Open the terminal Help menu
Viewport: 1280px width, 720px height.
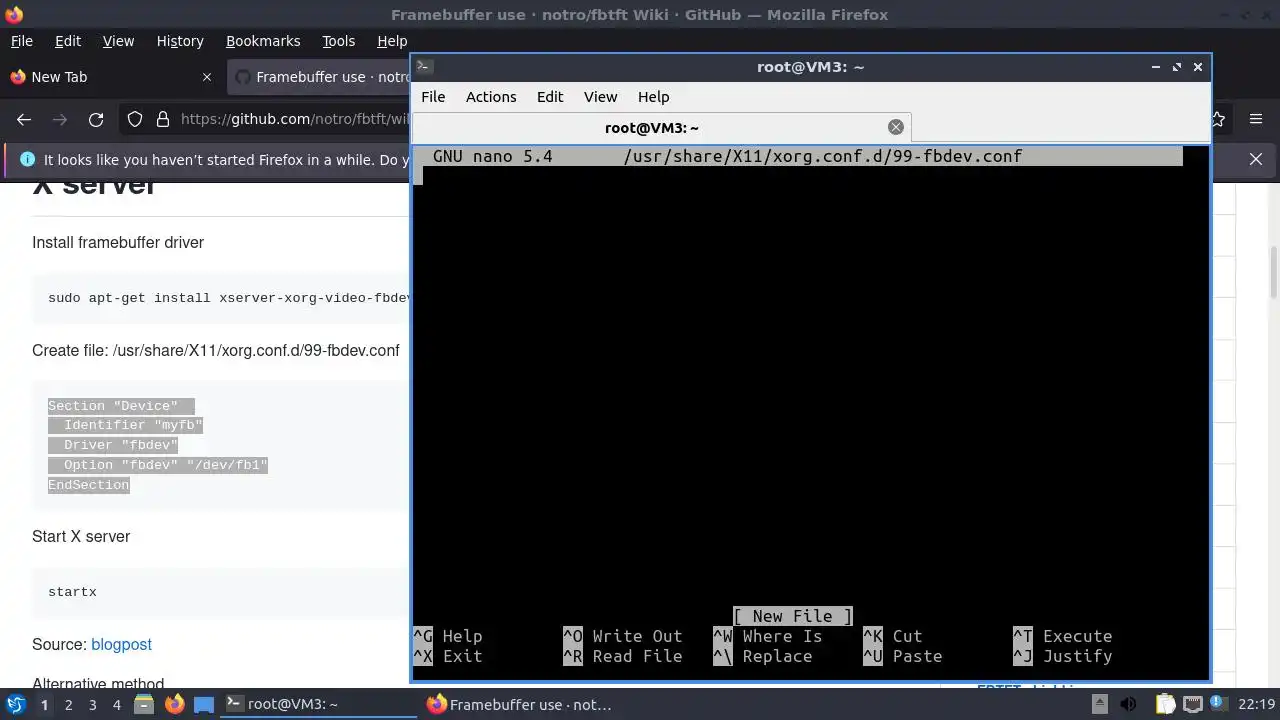(653, 97)
